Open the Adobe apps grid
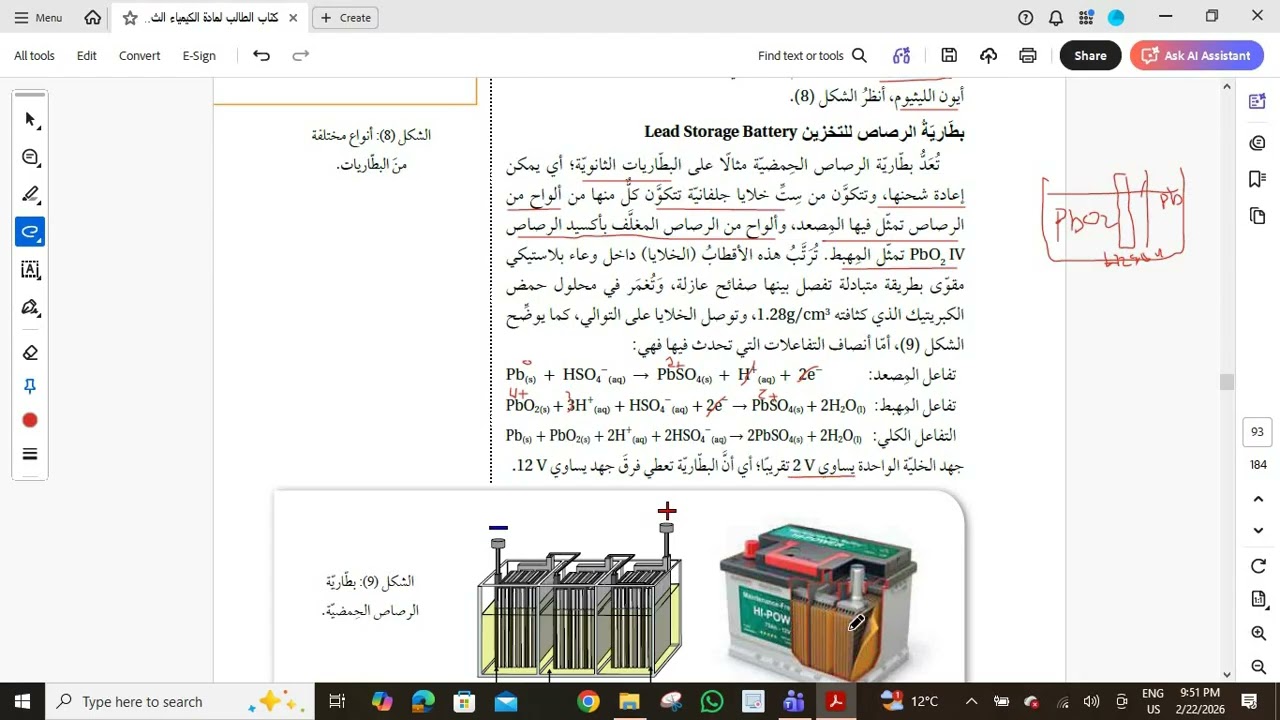Screen dimensions: 1280x720 [x=1087, y=18]
